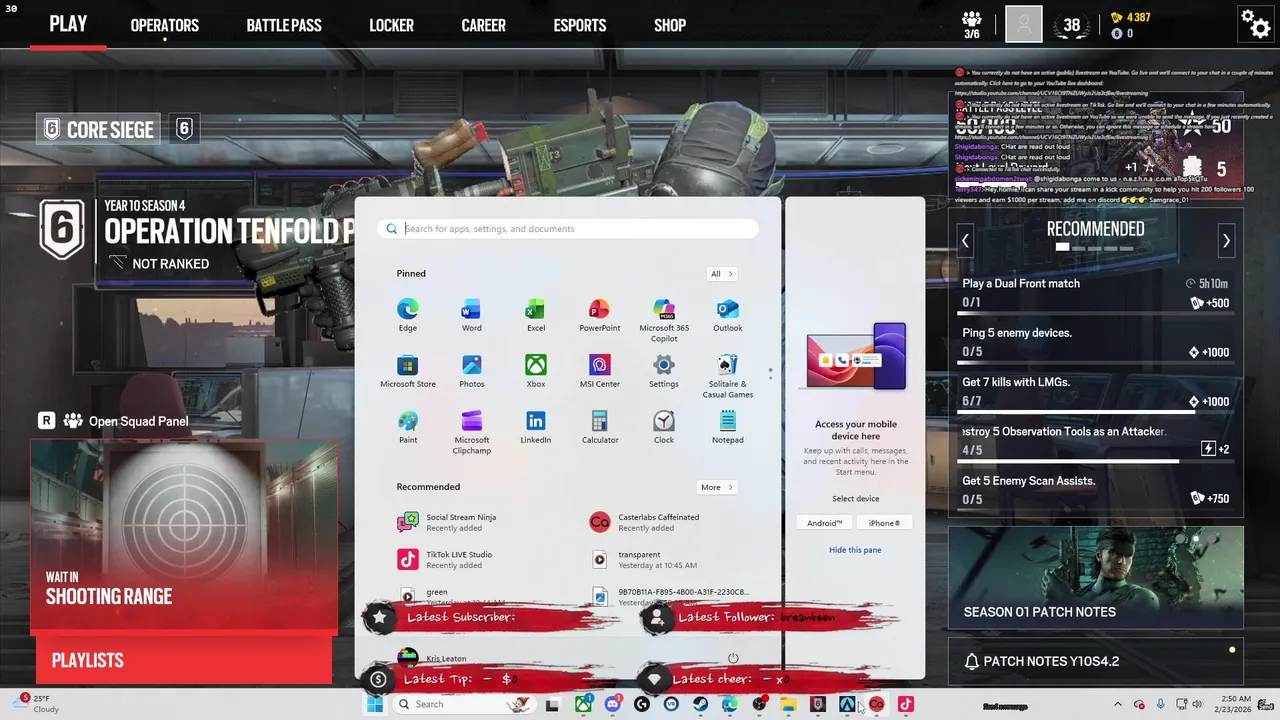This screenshot has width=1280, height=720.
Task: Launch PowerPoint pinned app
Action: (x=599, y=314)
